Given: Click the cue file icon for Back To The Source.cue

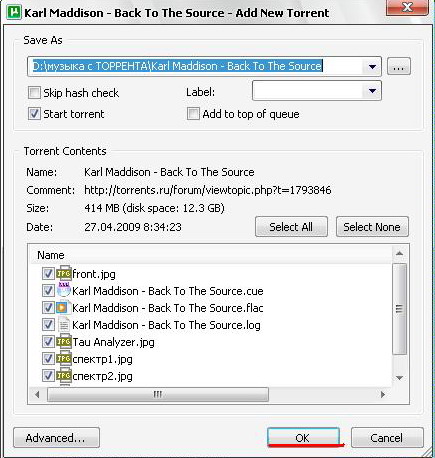Looking at the screenshot, I should pos(64,290).
